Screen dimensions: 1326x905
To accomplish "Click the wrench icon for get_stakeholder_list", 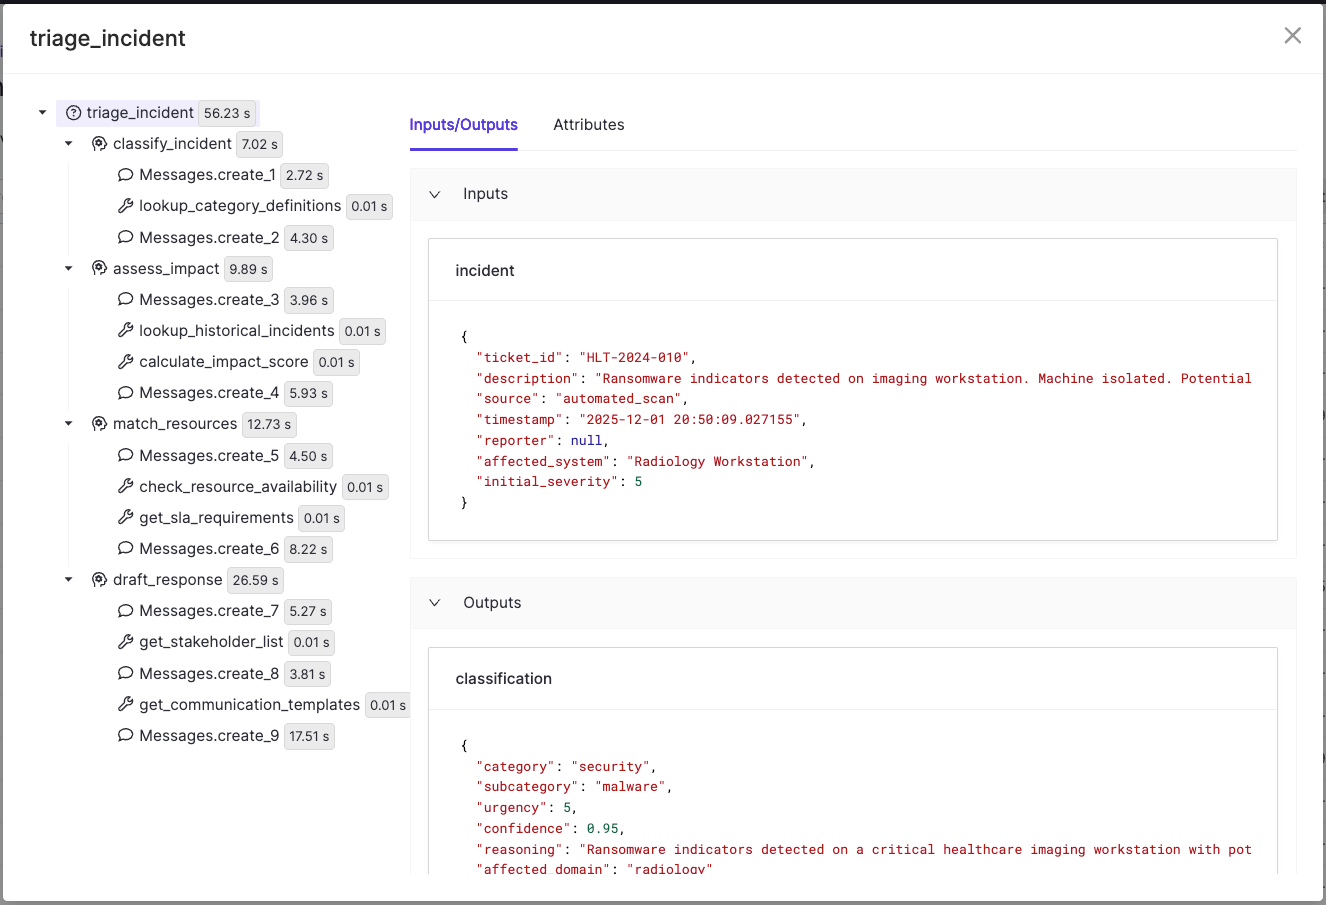I will (125, 642).
